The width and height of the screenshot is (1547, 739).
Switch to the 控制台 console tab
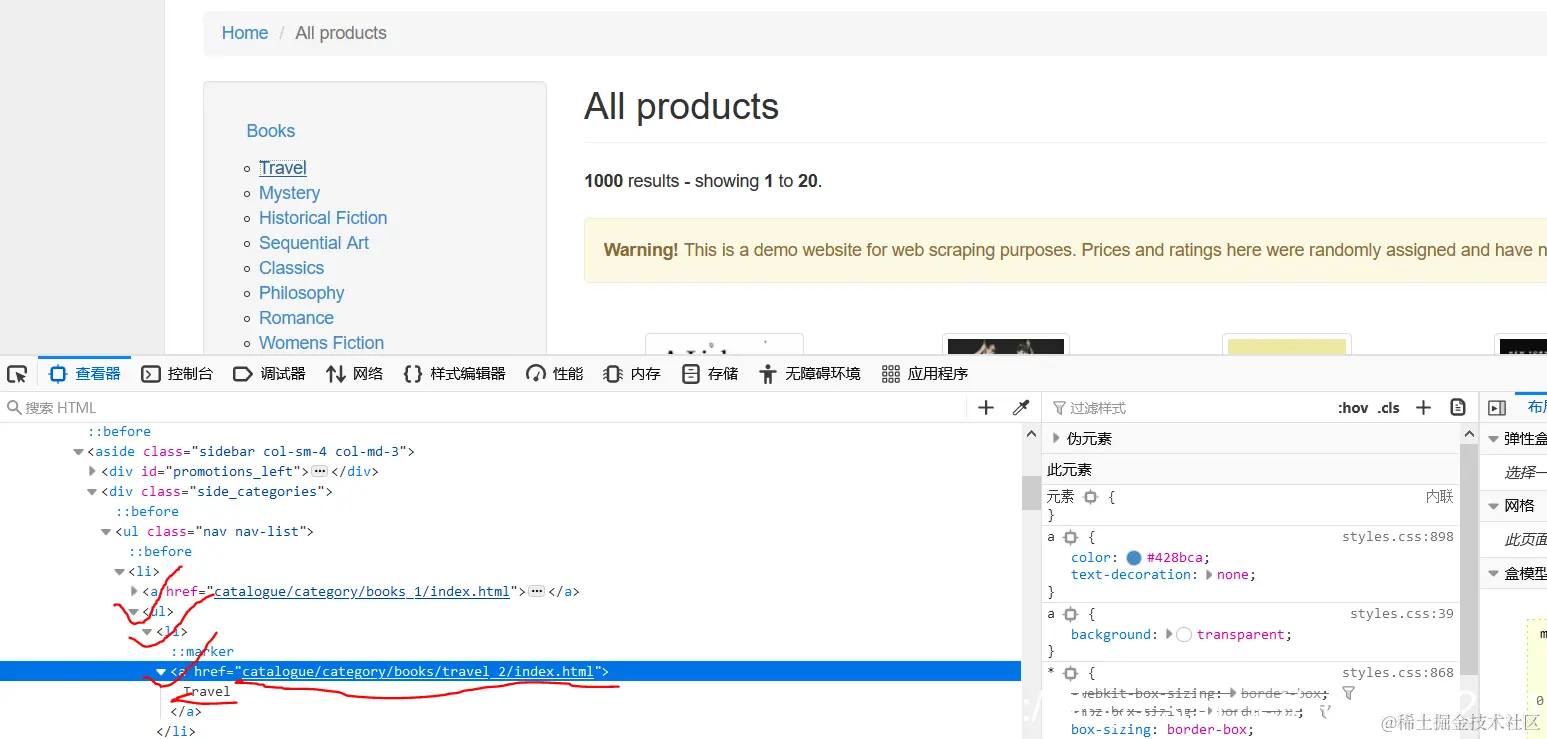click(177, 374)
